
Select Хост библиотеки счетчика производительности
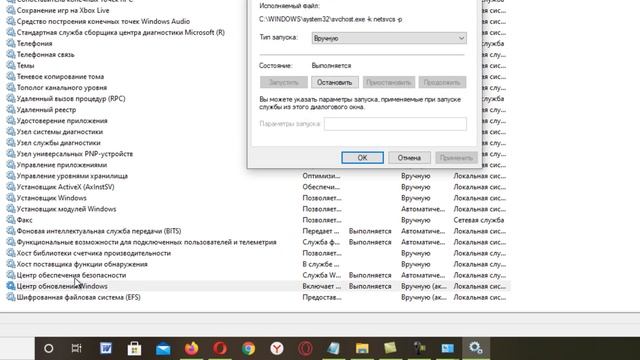[93, 253]
